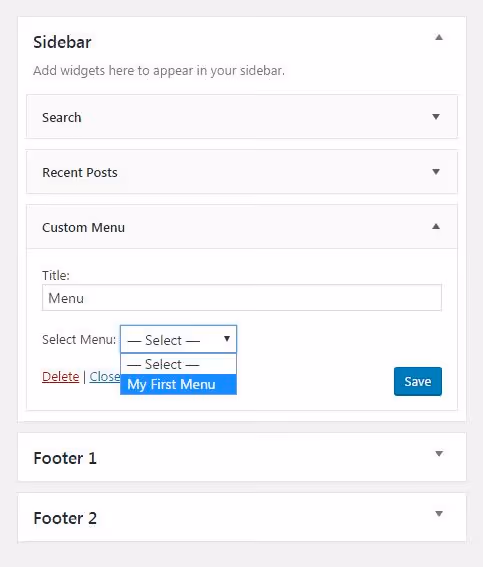
Task: Click the Custom Menu widget title
Action: tap(84, 227)
